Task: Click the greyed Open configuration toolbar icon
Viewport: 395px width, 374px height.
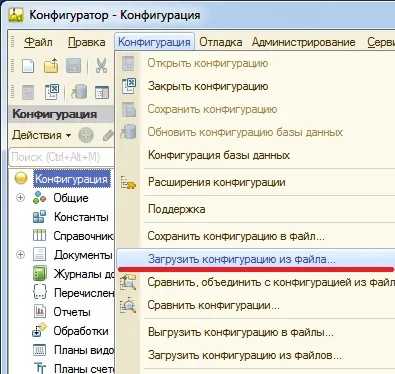Action: 28,92
